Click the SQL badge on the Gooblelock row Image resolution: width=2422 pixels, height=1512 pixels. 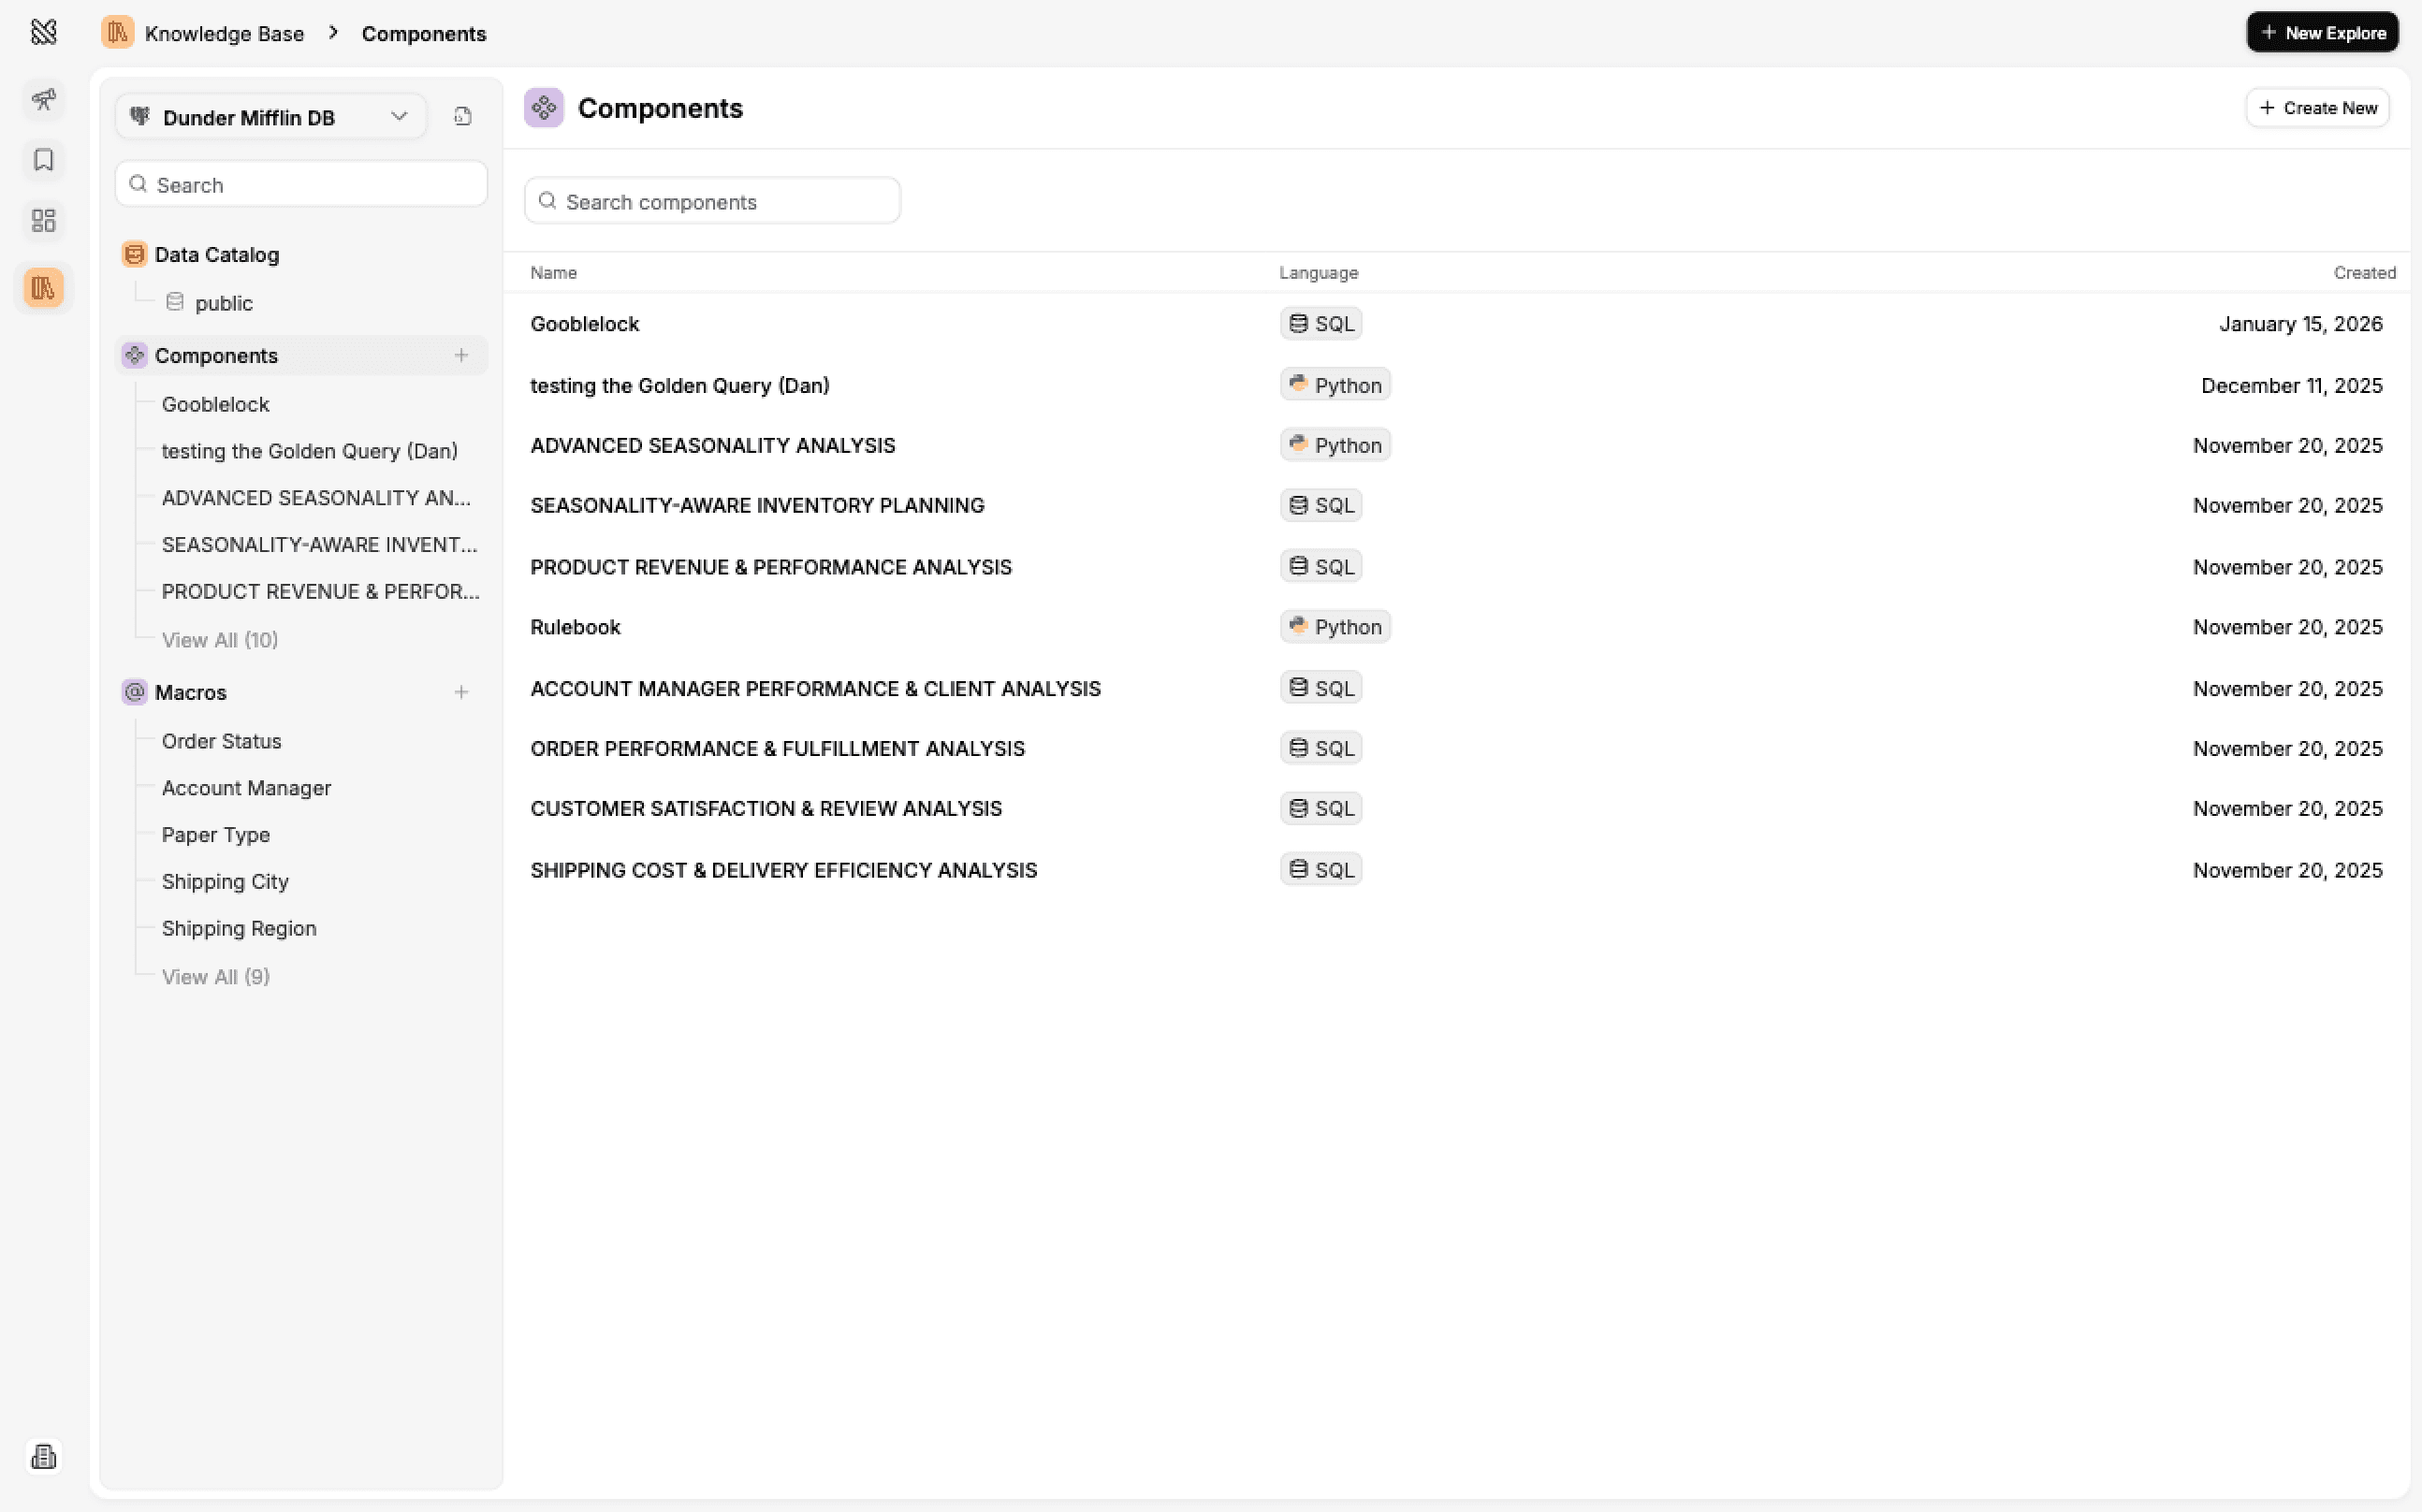(1320, 323)
